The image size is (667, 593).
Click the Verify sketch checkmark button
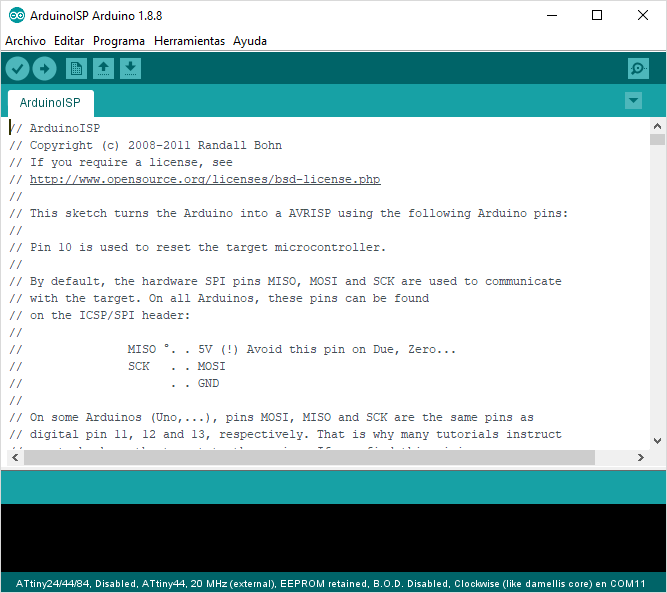click(x=17, y=68)
